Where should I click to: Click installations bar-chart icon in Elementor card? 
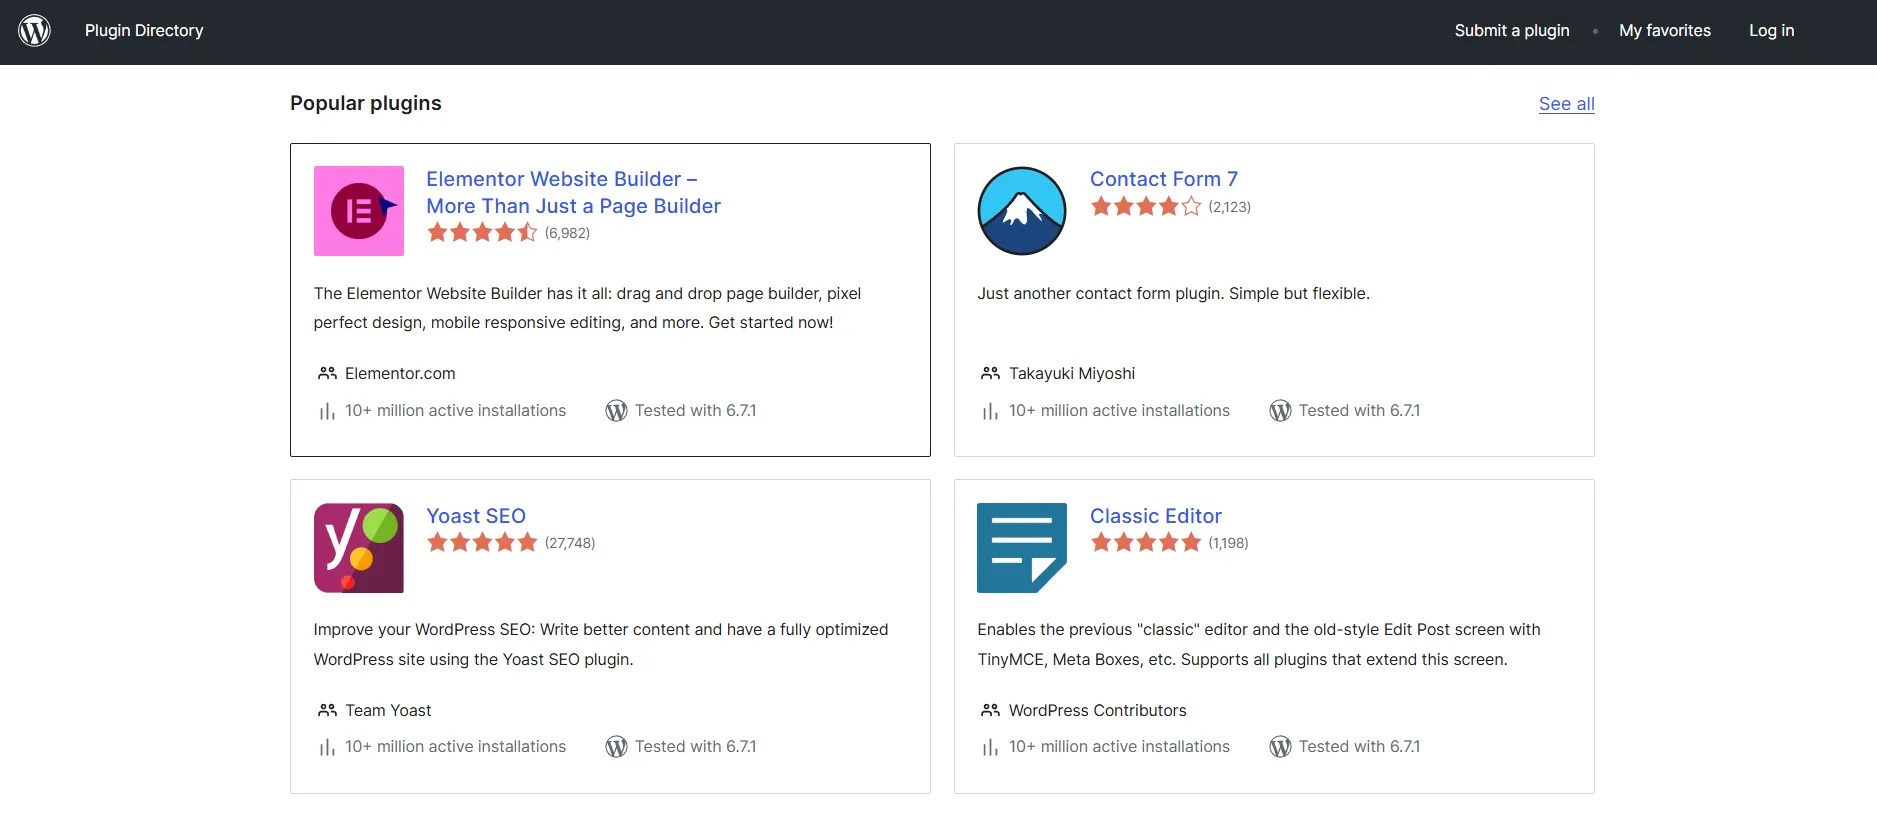(x=327, y=411)
